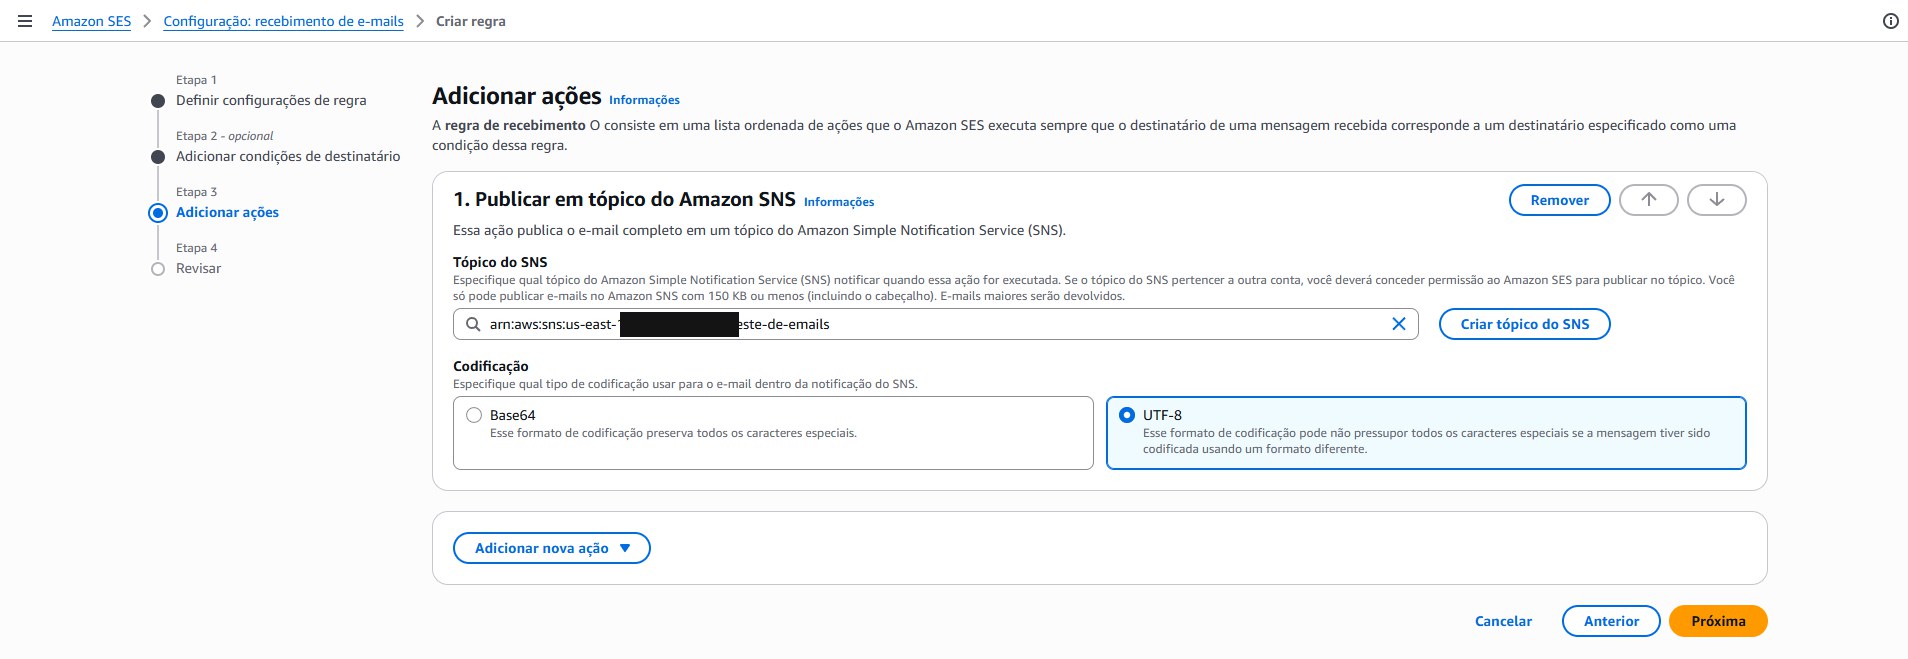This screenshot has height=659, width=1908.
Task: Clear the SNS topic field with X
Action: [x=1398, y=324]
